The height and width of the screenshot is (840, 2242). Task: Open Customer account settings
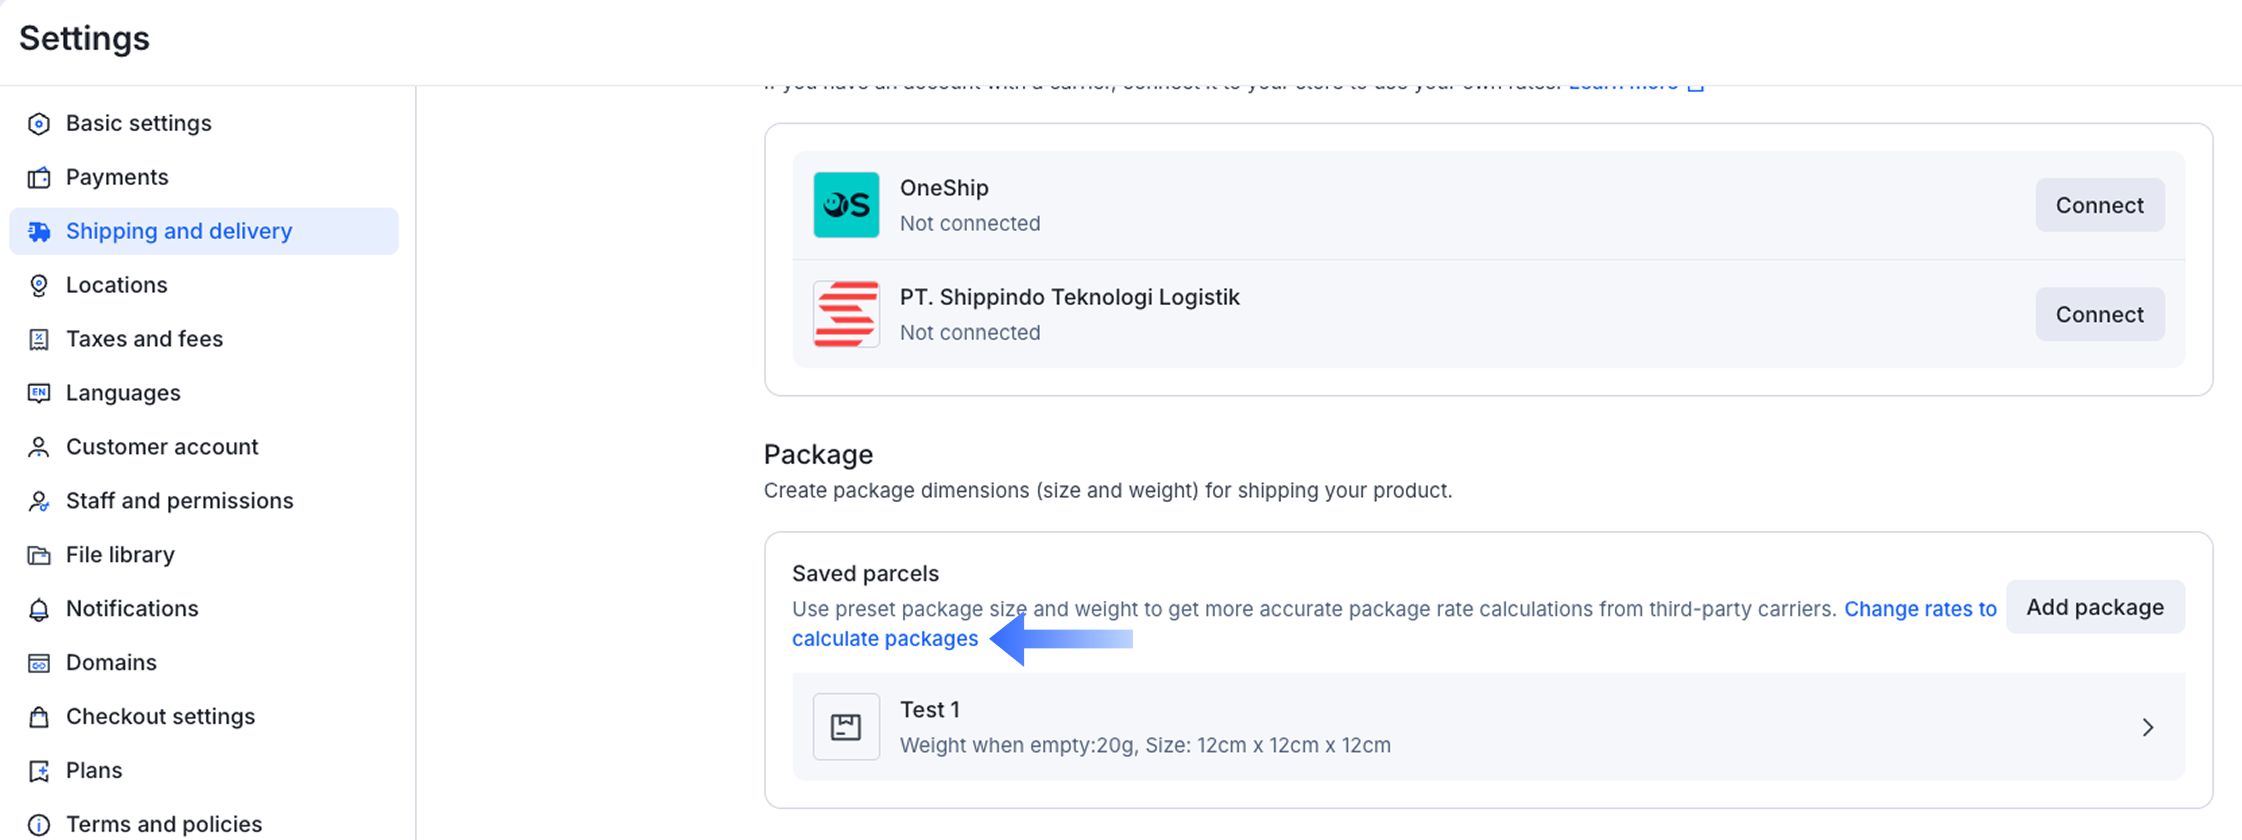click(x=161, y=447)
